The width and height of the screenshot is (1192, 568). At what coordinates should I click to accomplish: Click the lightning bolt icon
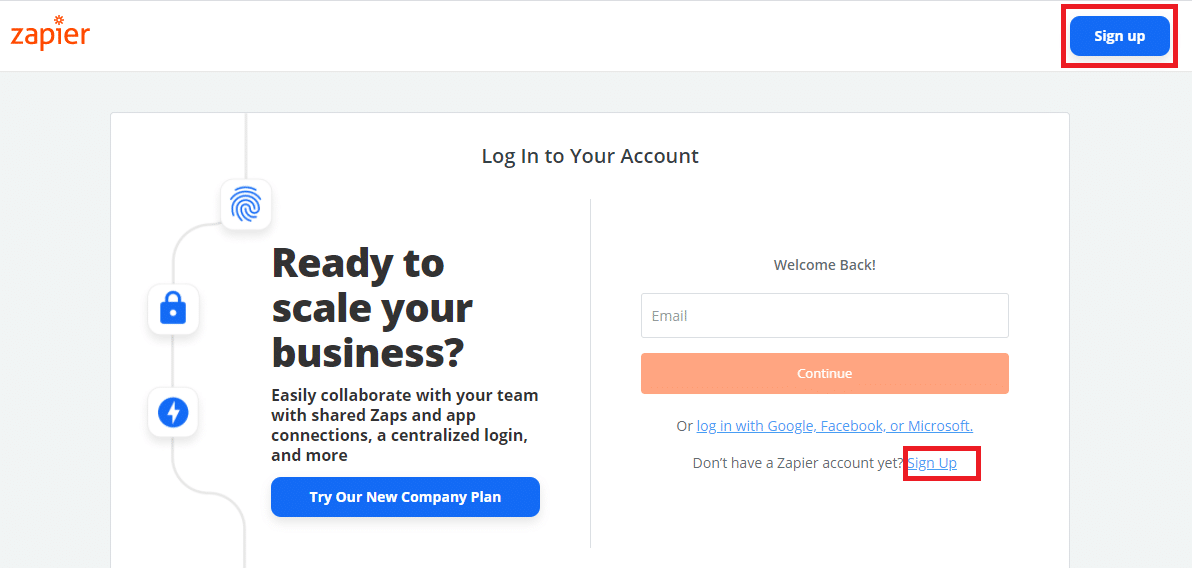tap(173, 412)
